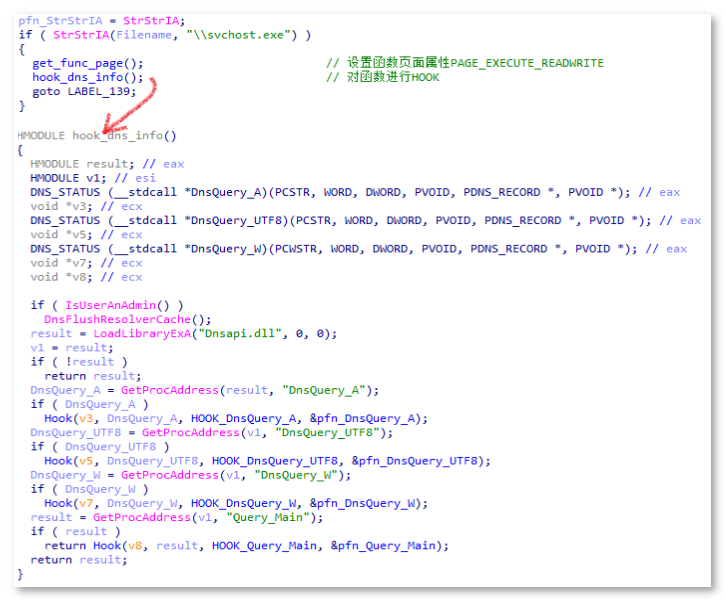The width and height of the screenshot is (725, 601).
Task: Click the IsUserAnAdmin() call
Action: tap(117, 305)
